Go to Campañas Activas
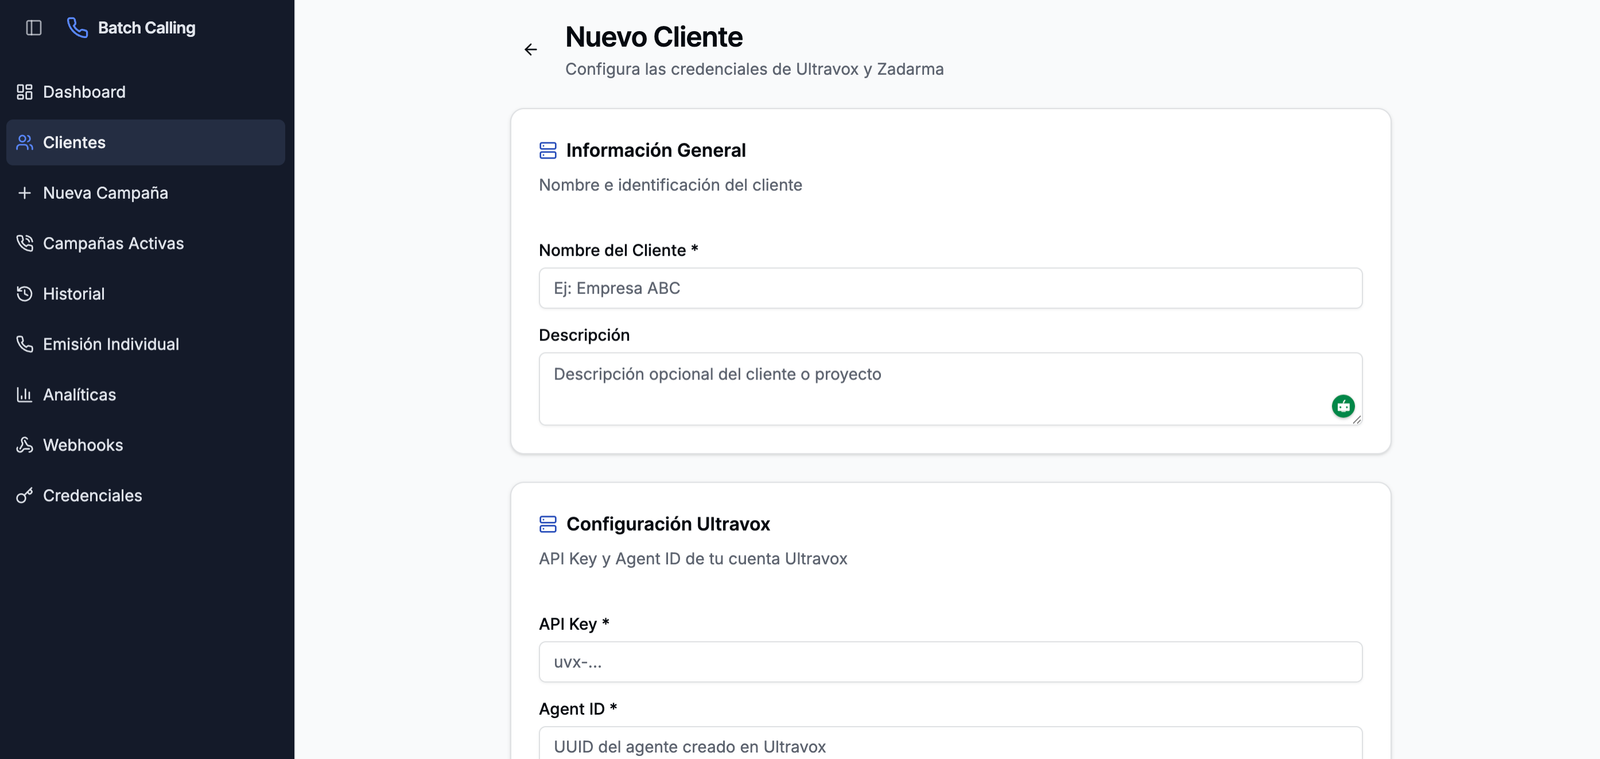The width and height of the screenshot is (1600, 759). point(146,243)
